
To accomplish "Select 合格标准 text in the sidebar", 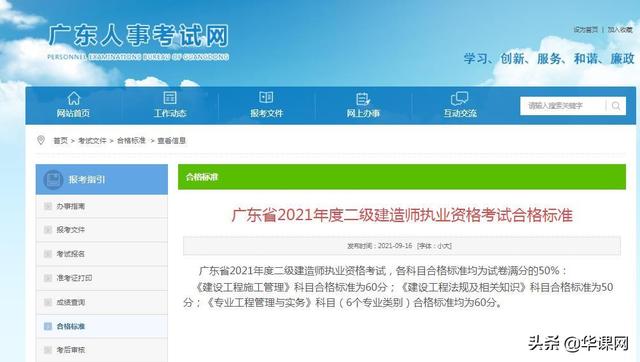I will pos(71,326).
